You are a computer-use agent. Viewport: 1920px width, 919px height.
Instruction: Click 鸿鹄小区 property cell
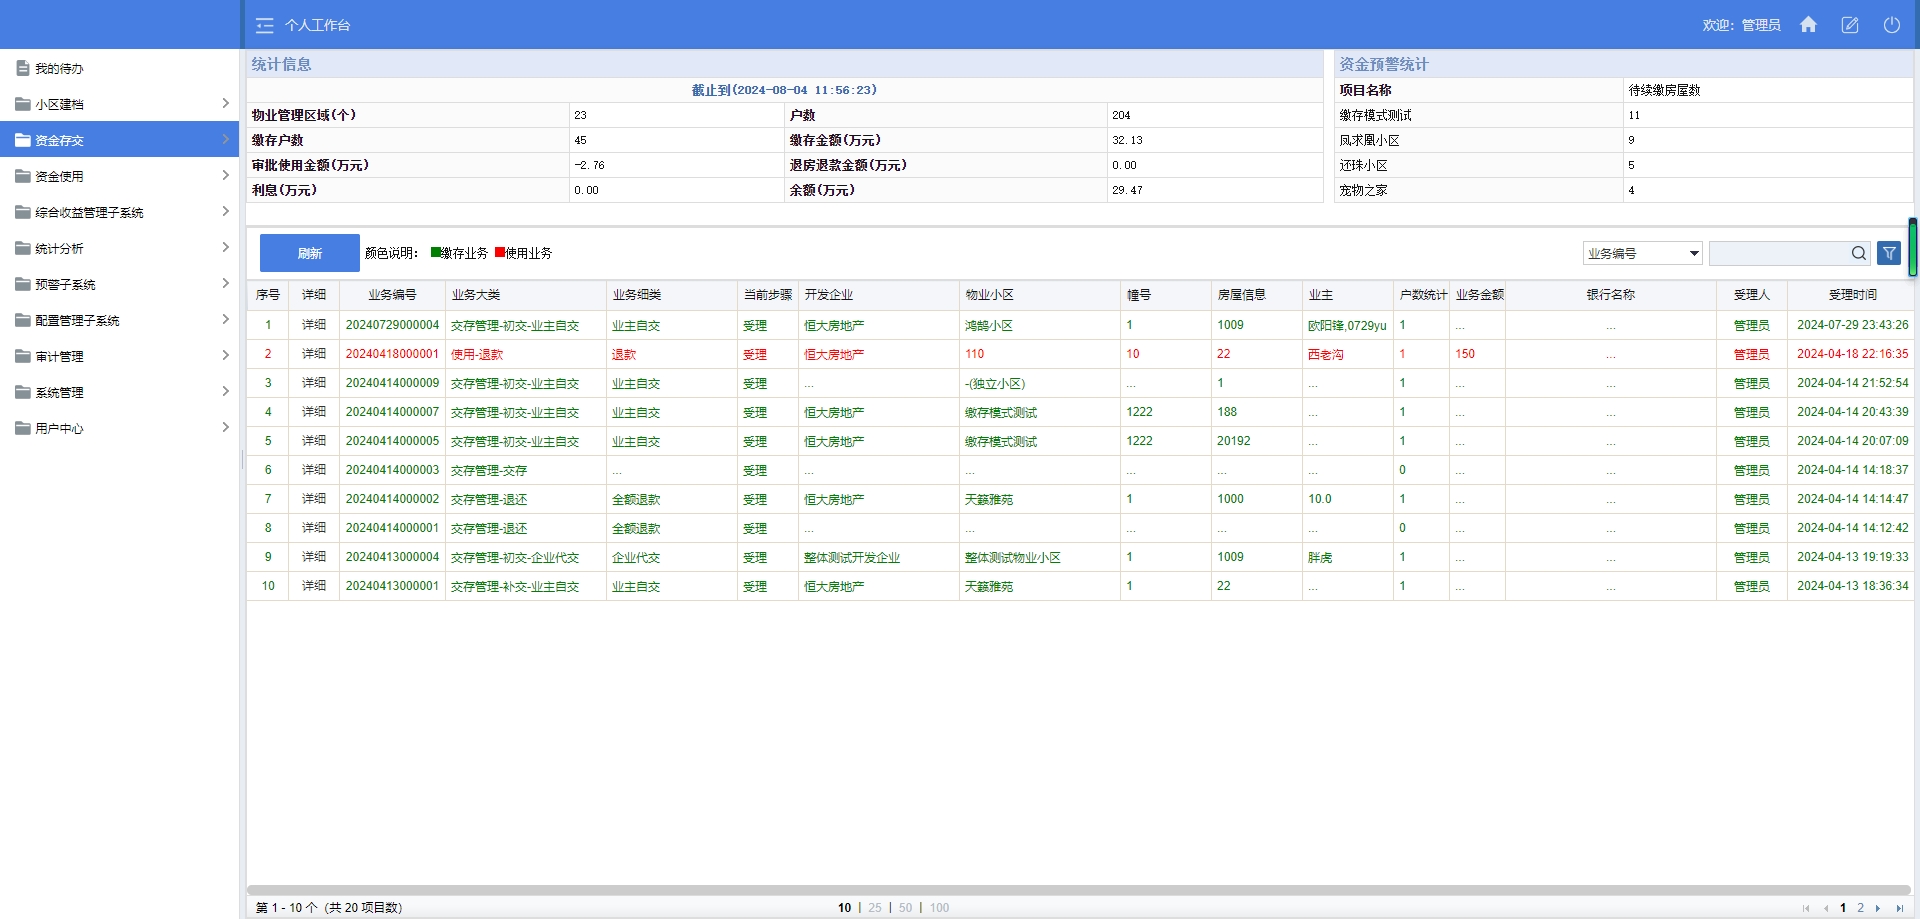point(988,325)
